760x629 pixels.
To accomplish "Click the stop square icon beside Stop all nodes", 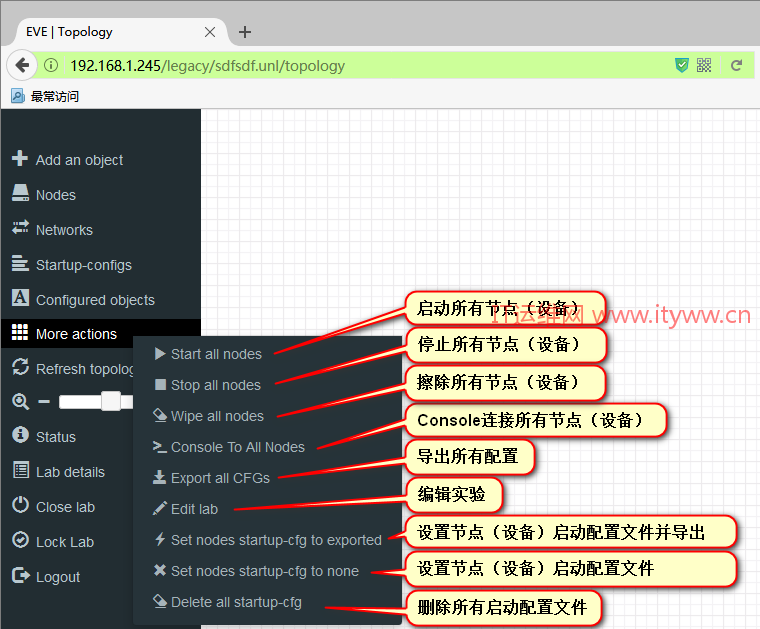I will (160, 385).
